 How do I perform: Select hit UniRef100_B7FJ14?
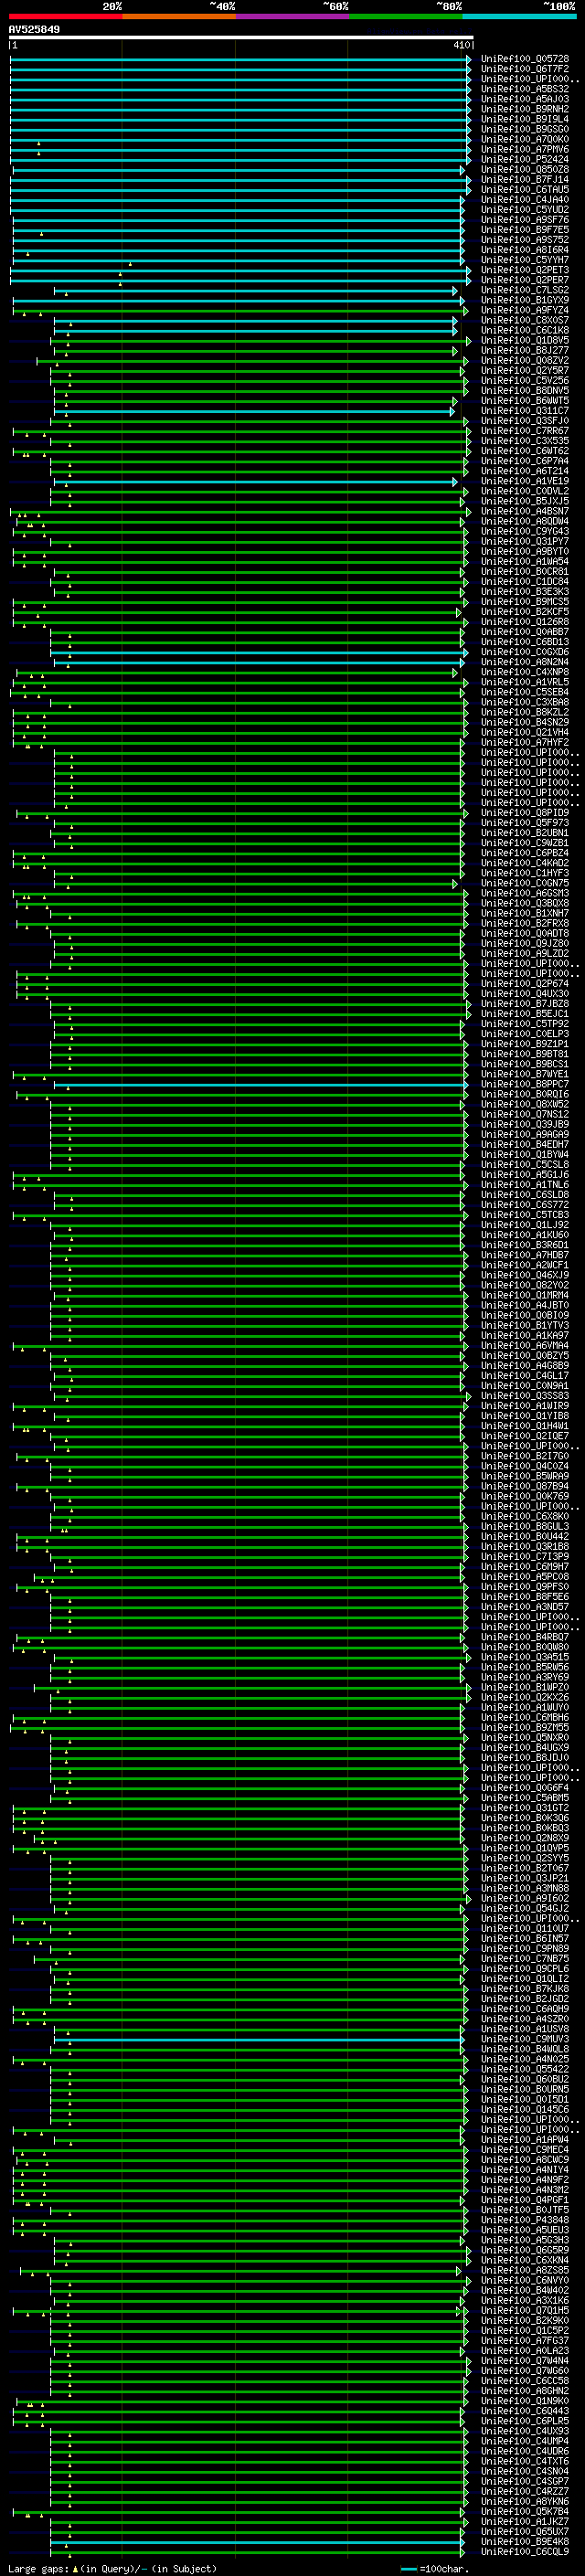tap(524, 179)
